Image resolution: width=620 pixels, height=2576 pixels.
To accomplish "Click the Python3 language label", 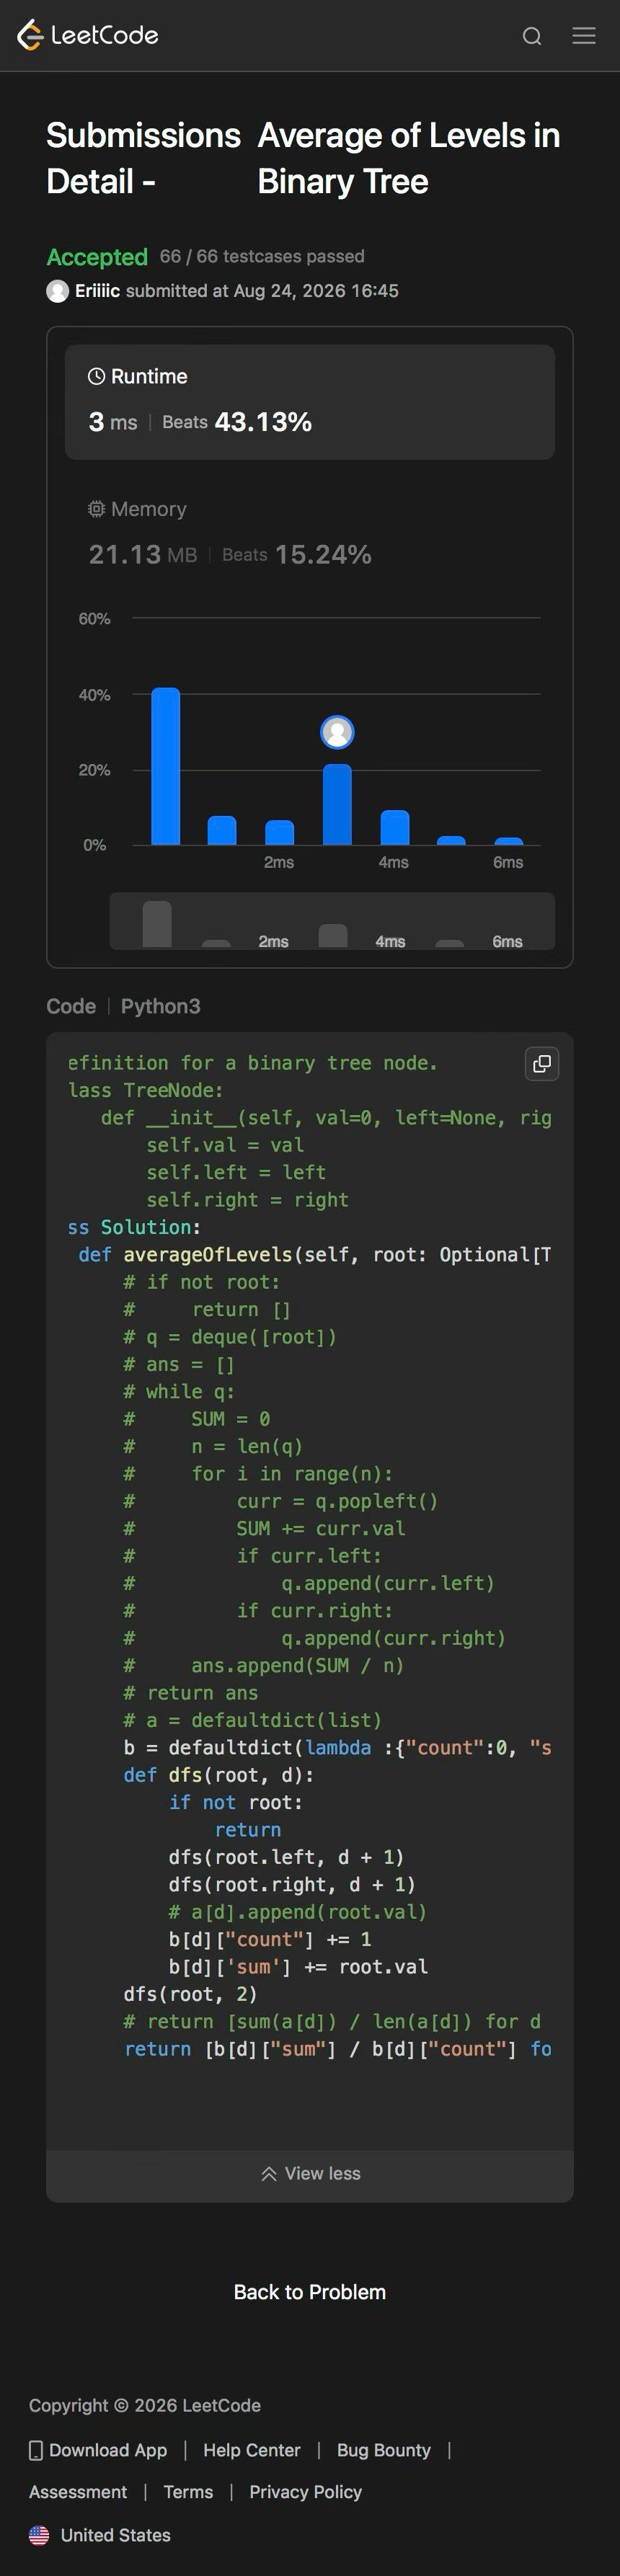I will pyautogui.click(x=161, y=1006).
